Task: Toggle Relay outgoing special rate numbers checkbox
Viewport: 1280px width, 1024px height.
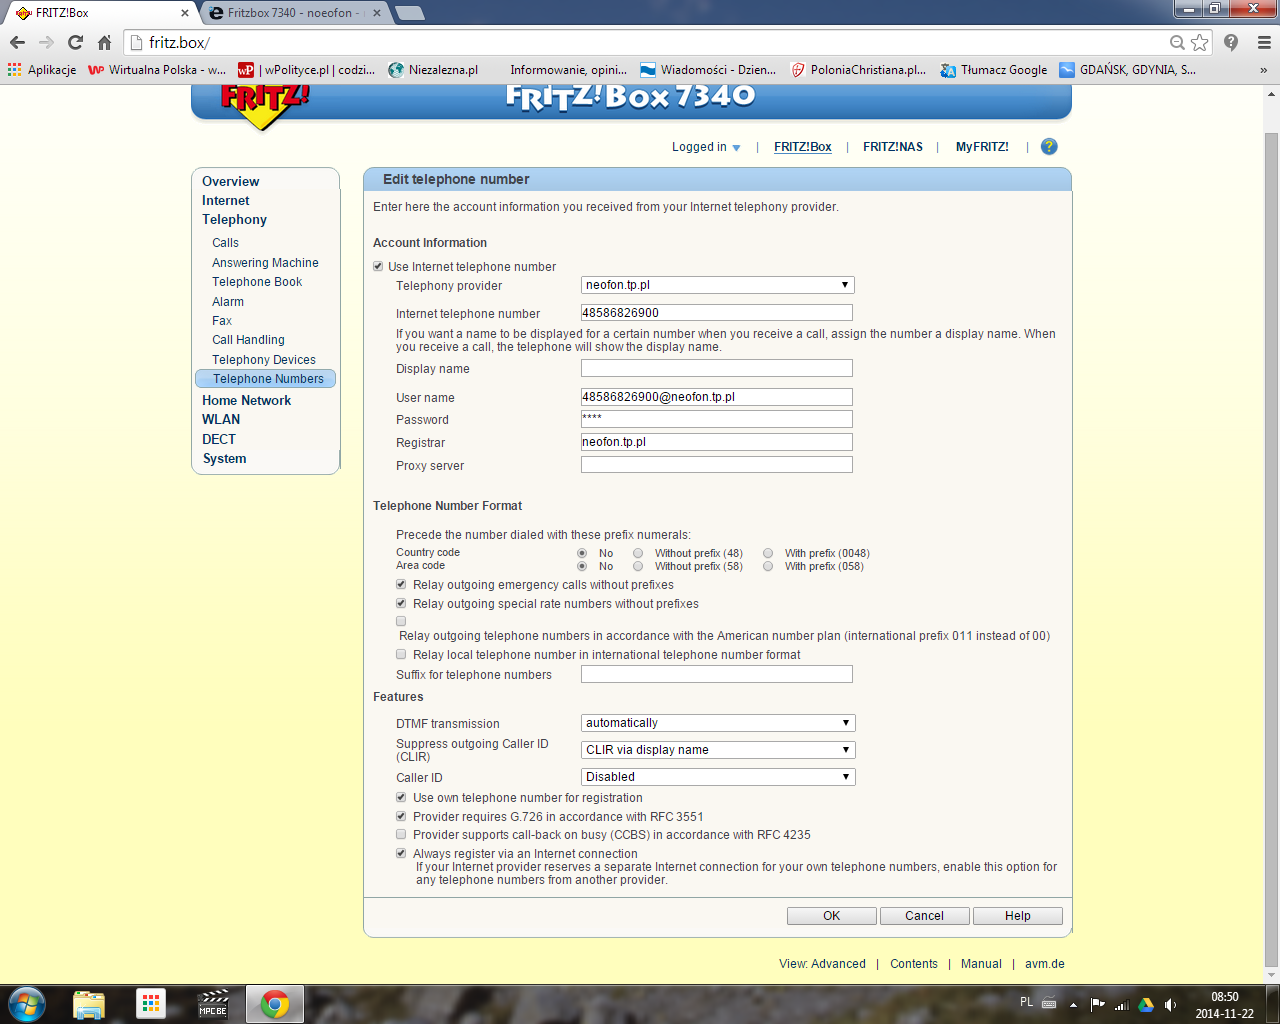Action: coord(401,604)
